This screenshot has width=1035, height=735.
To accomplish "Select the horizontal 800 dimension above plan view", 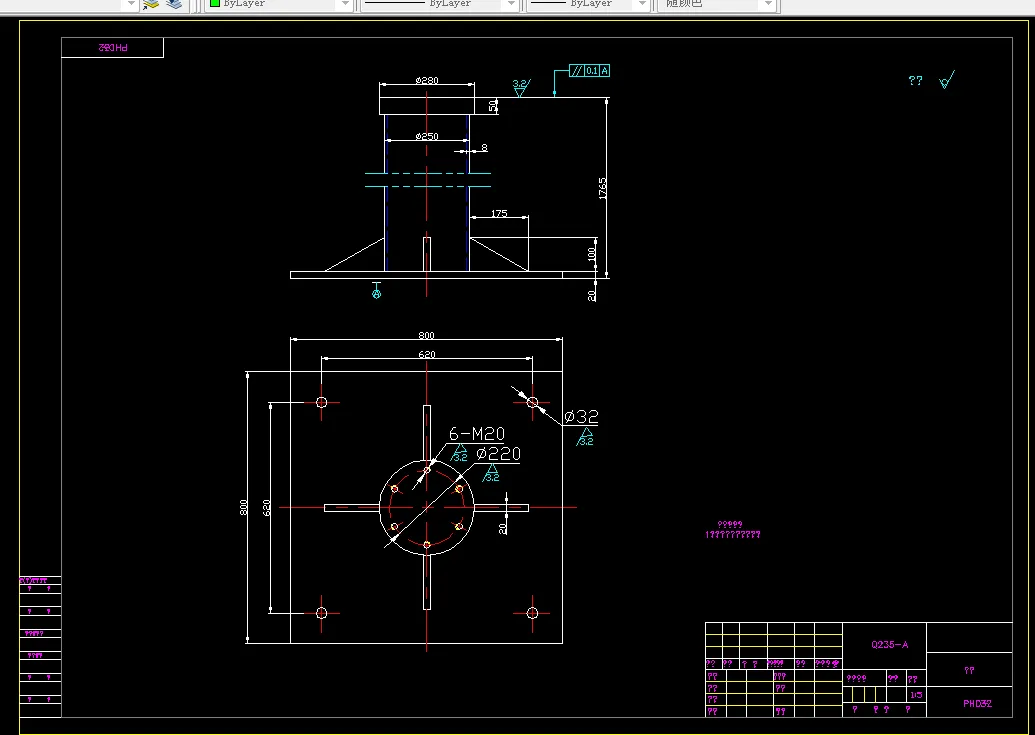I will click(x=426, y=336).
